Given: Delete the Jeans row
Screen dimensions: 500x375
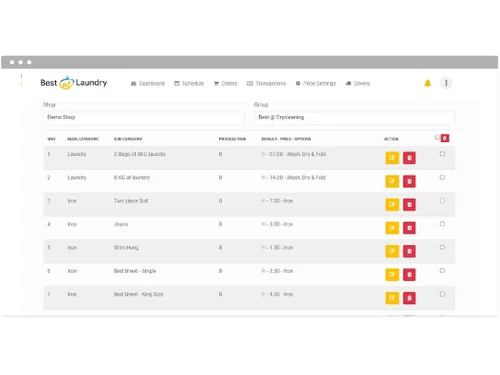Looking at the screenshot, I should tap(409, 228).
